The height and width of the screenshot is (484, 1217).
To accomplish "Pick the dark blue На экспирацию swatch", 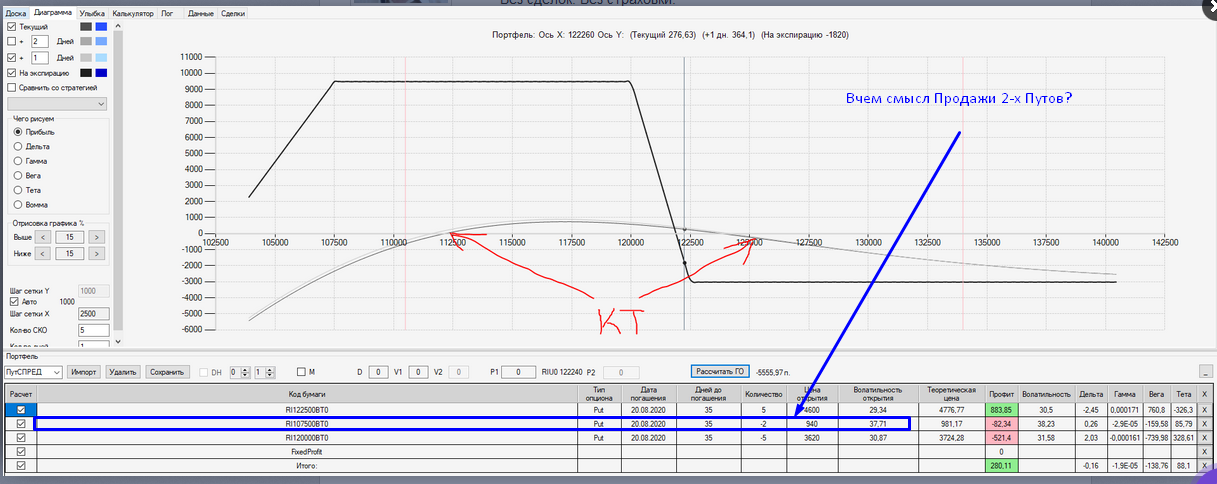I will [101, 73].
